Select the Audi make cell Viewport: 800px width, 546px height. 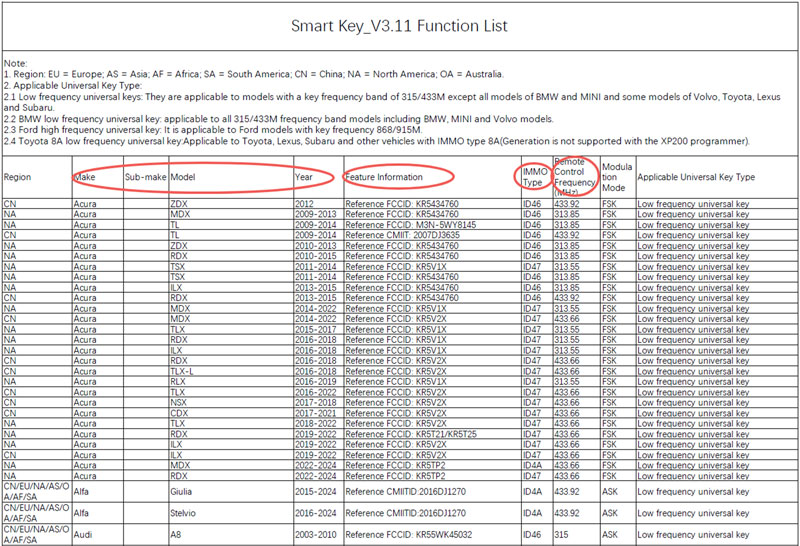82,535
